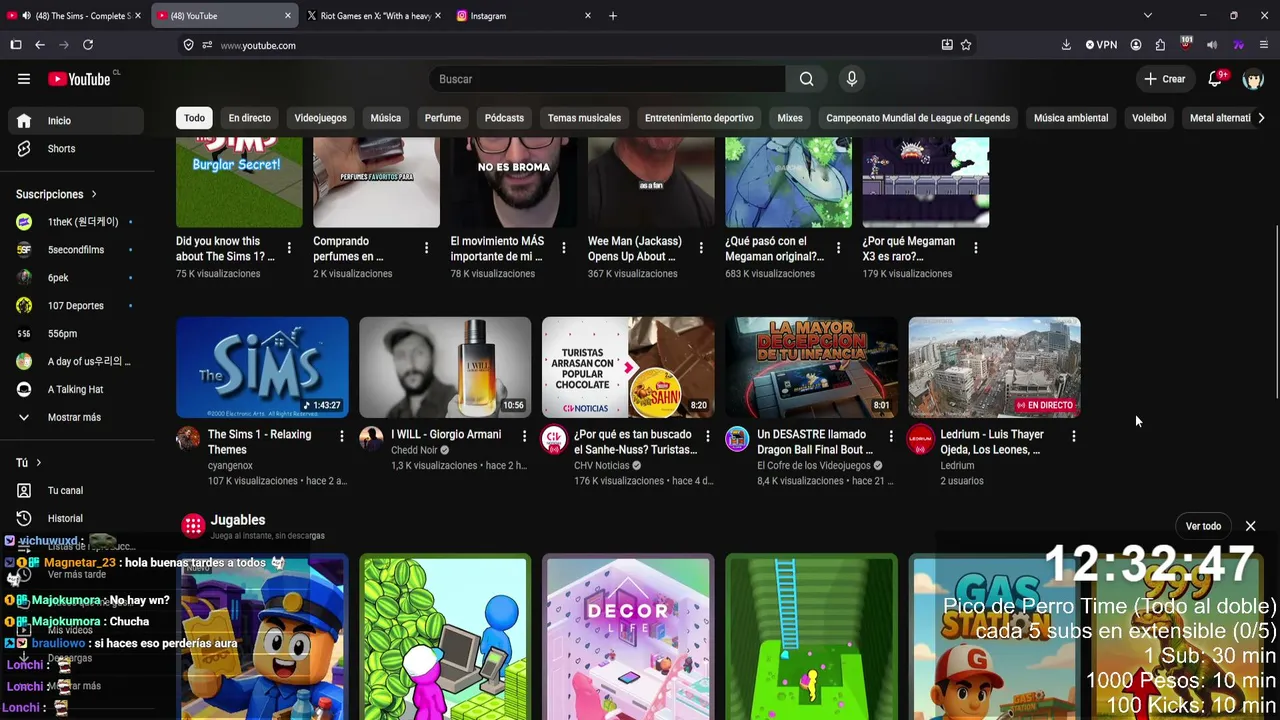The height and width of the screenshot is (720, 1280).
Task: Open the purple 7TV extension icon
Action: point(1238,45)
